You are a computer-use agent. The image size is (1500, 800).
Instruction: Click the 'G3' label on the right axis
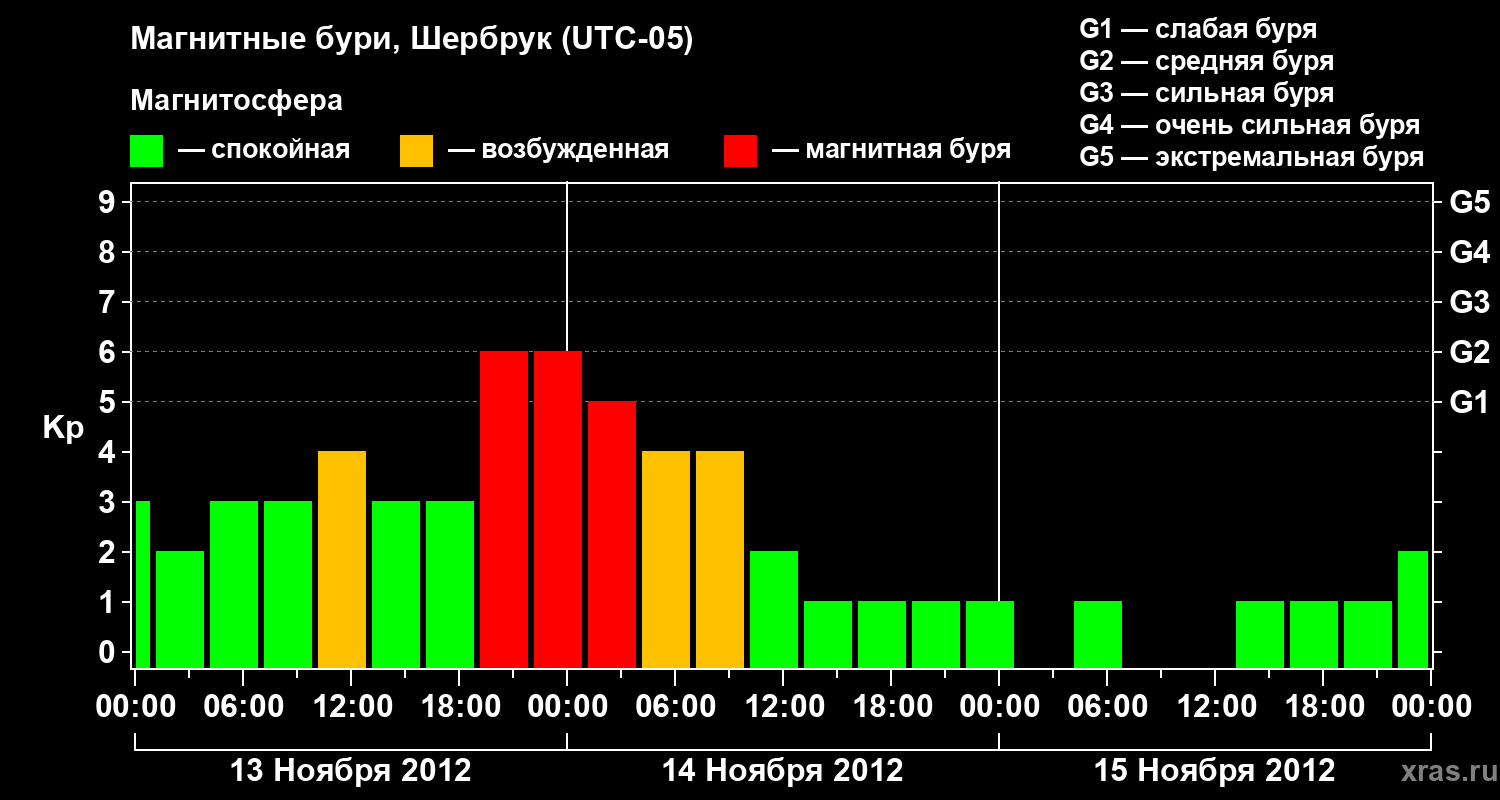tap(1469, 302)
